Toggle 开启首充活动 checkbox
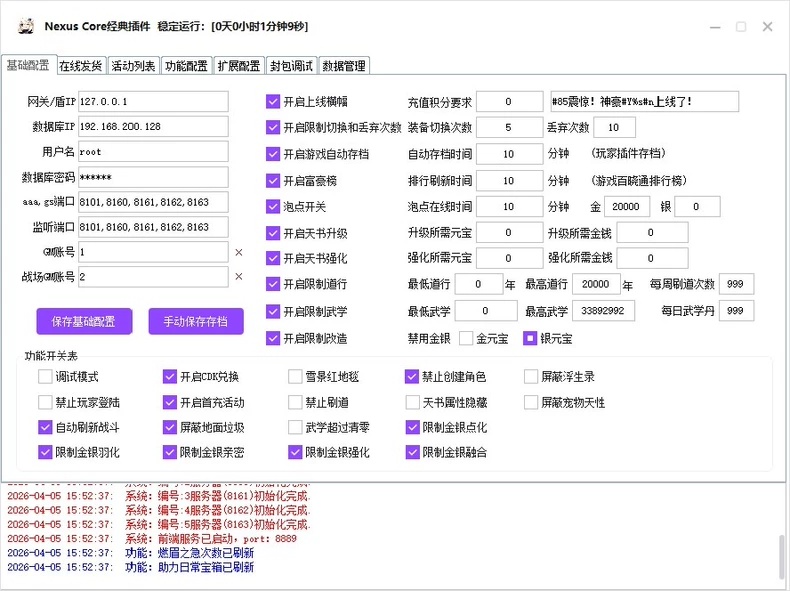Viewport: 790px width, 591px height. click(x=170, y=402)
